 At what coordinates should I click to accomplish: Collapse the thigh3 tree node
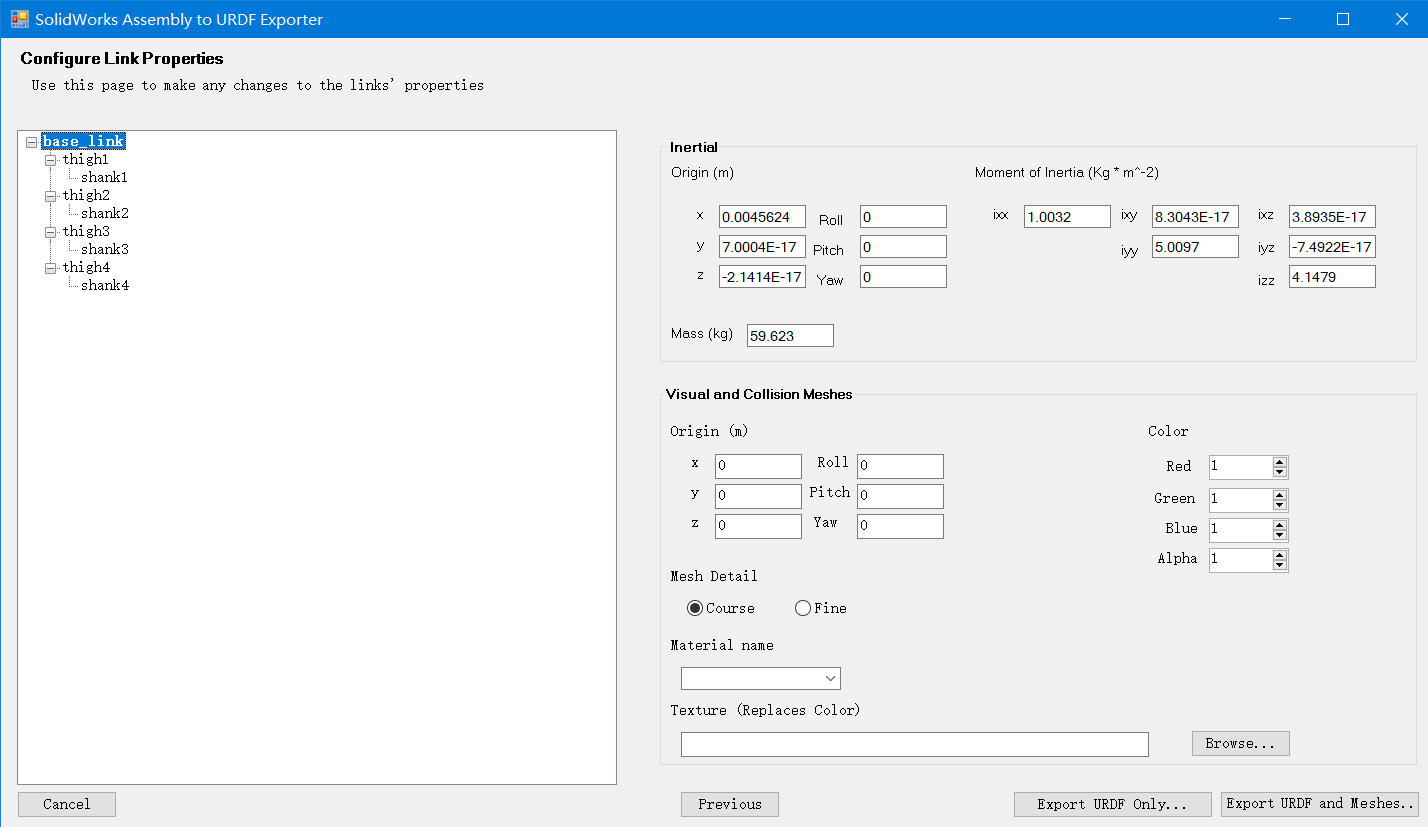click(51, 232)
